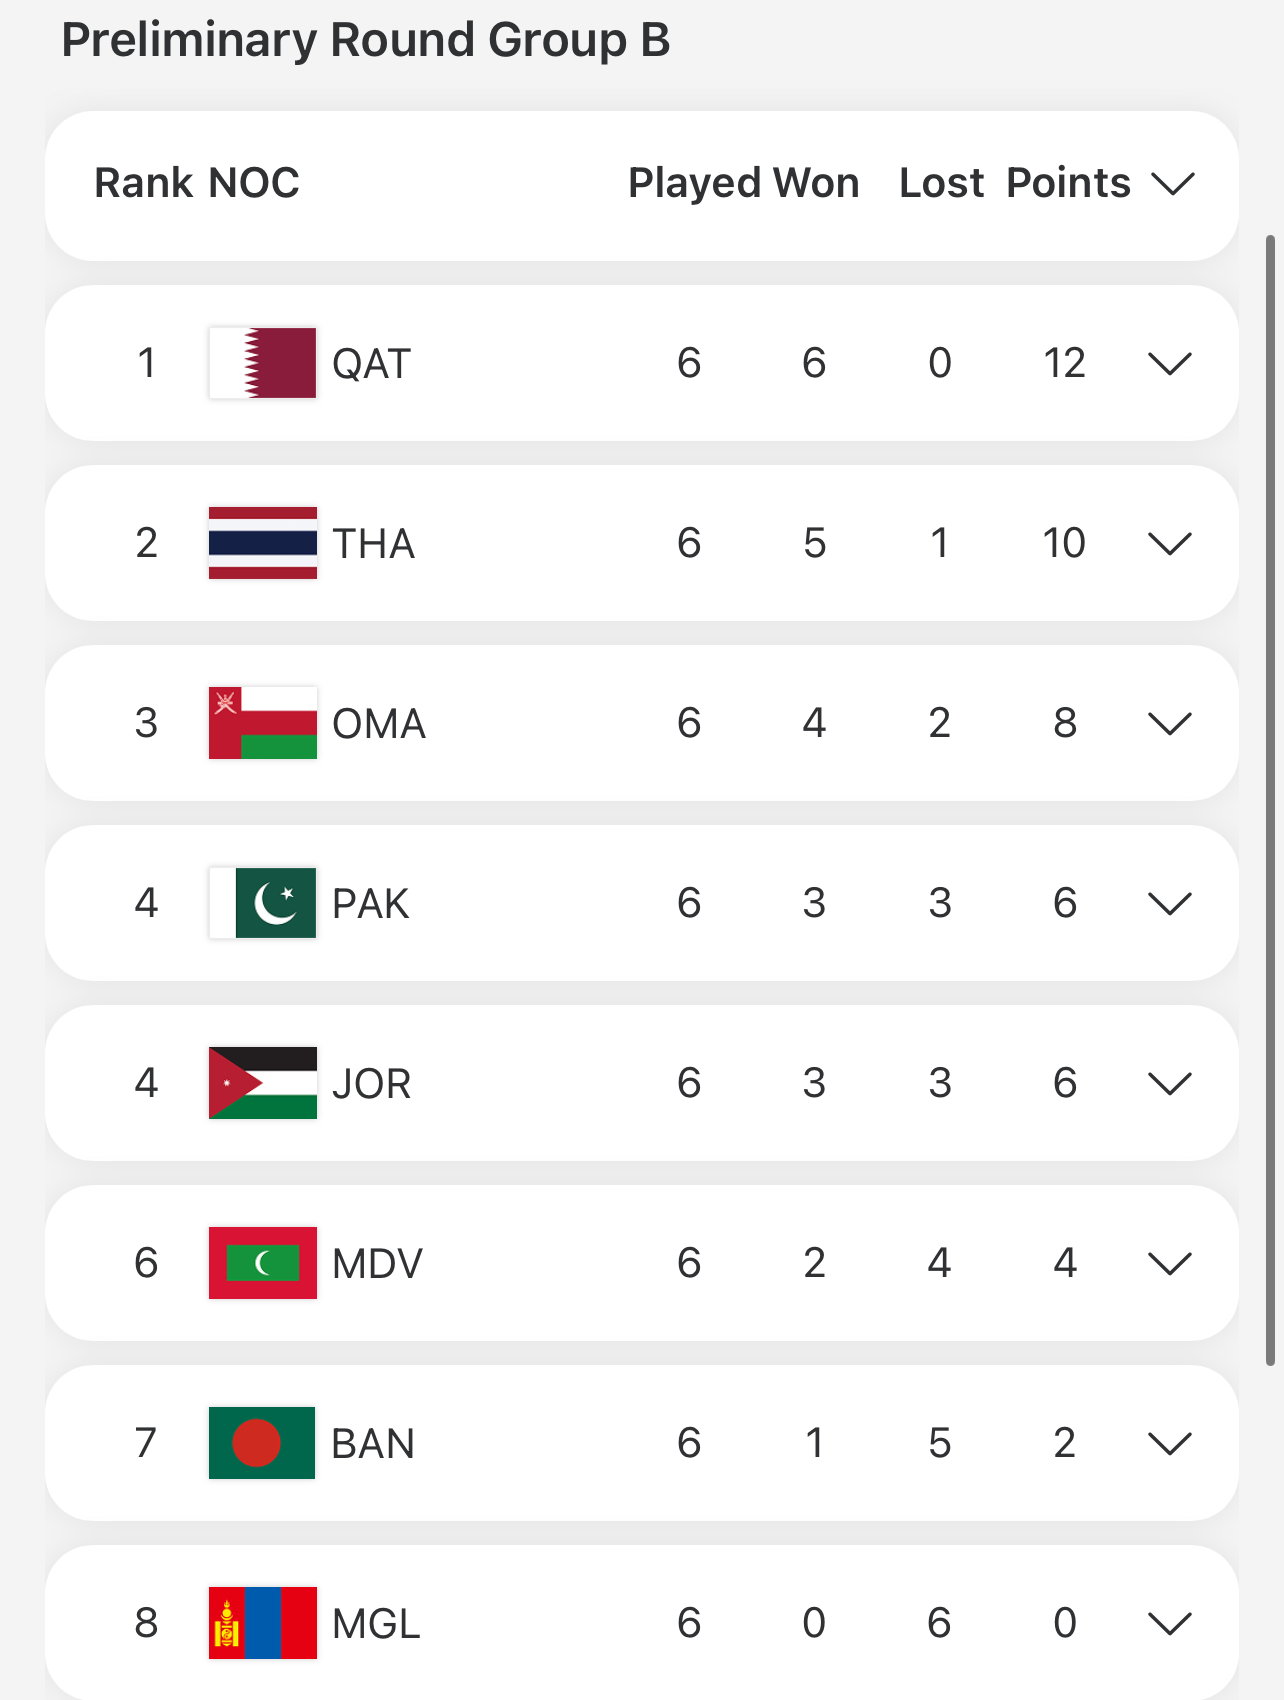Click the Bangladesh flag icon
The height and width of the screenshot is (1700, 1284).
(x=262, y=1443)
